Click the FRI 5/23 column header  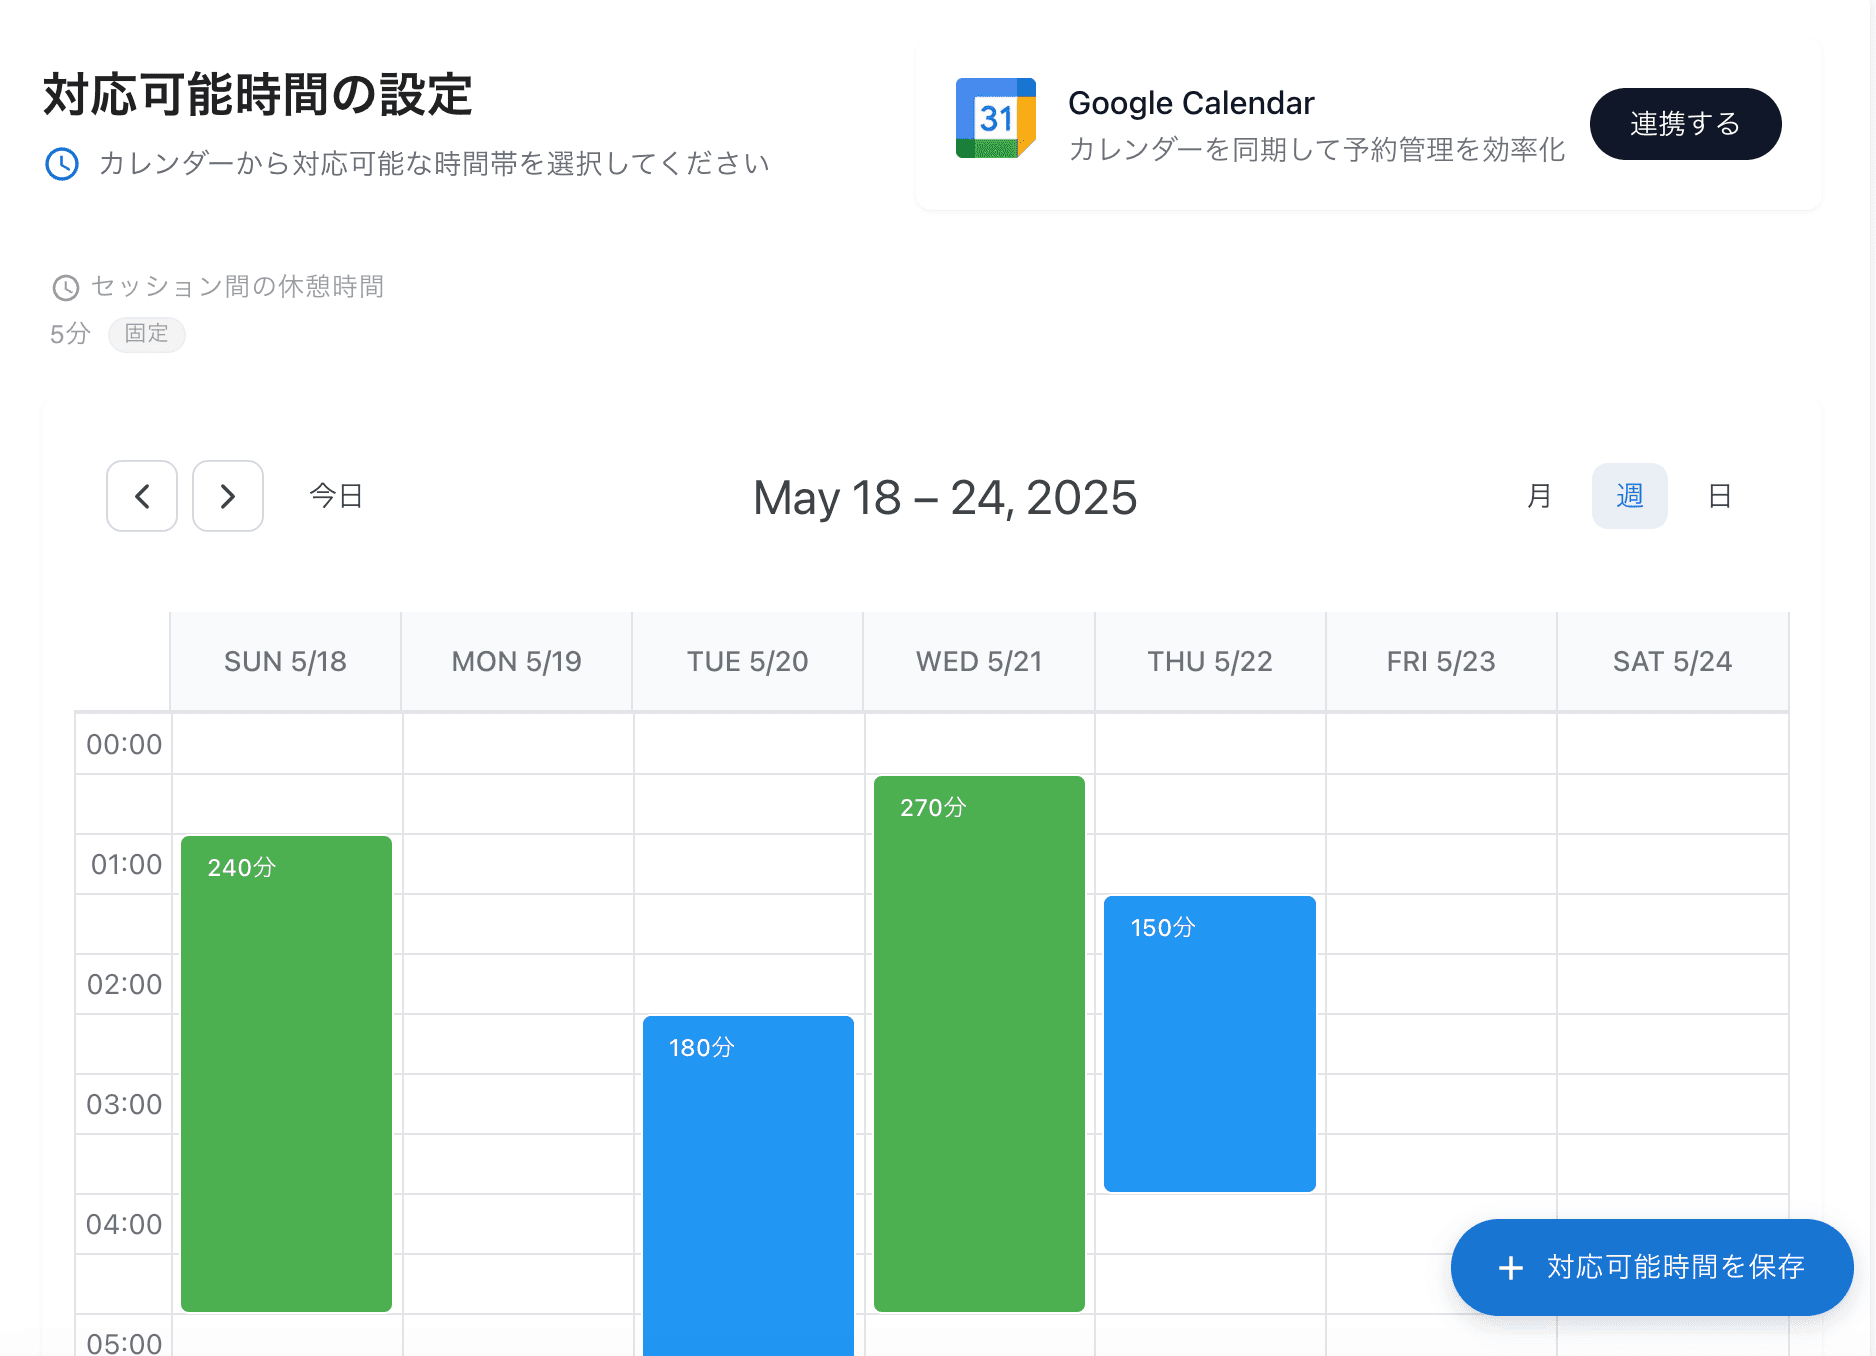[x=1440, y=662]
